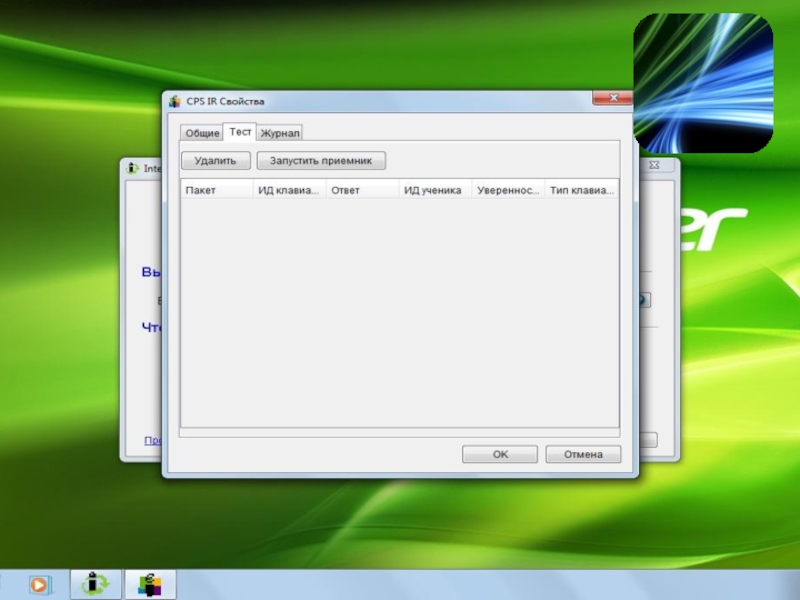Select the Тест tab
The width and height of the screenshot is (800, 600).
240,132
